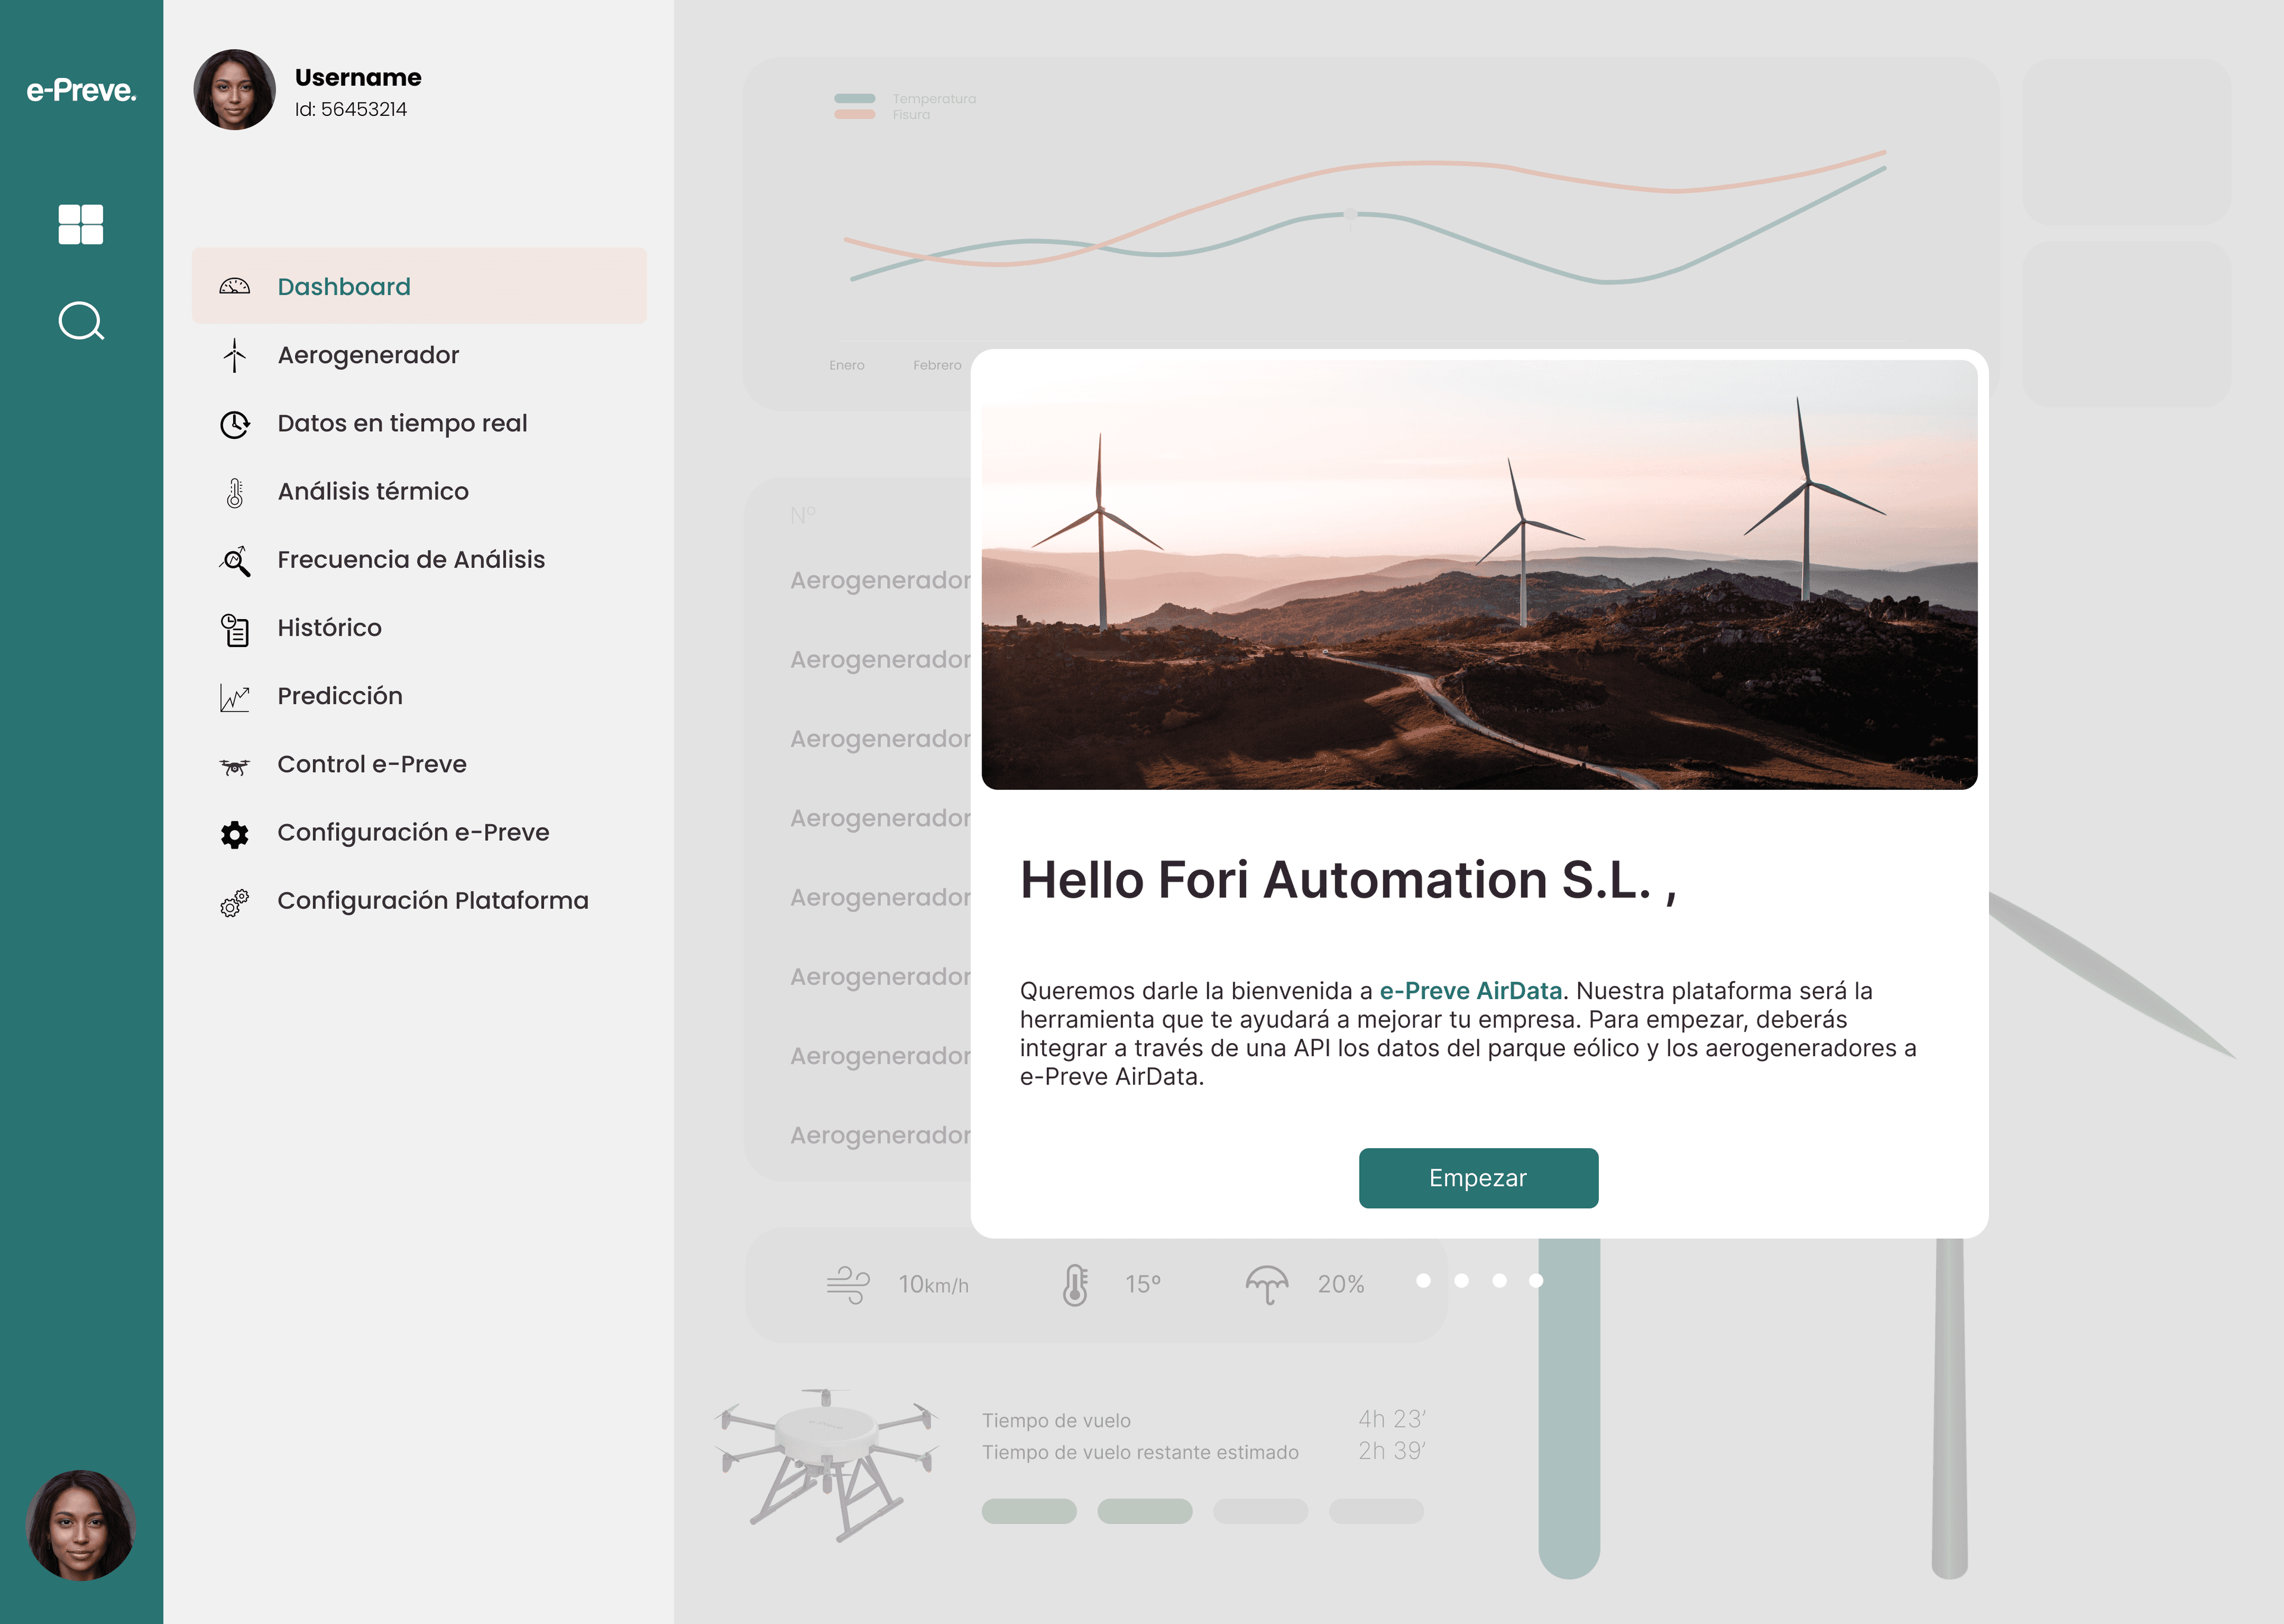Image resolution: width=2284 pixels, height=1624 pixels.
Task: Click the Fisura legend swatch
Action: pyautogui.click(x=855, y=114)
